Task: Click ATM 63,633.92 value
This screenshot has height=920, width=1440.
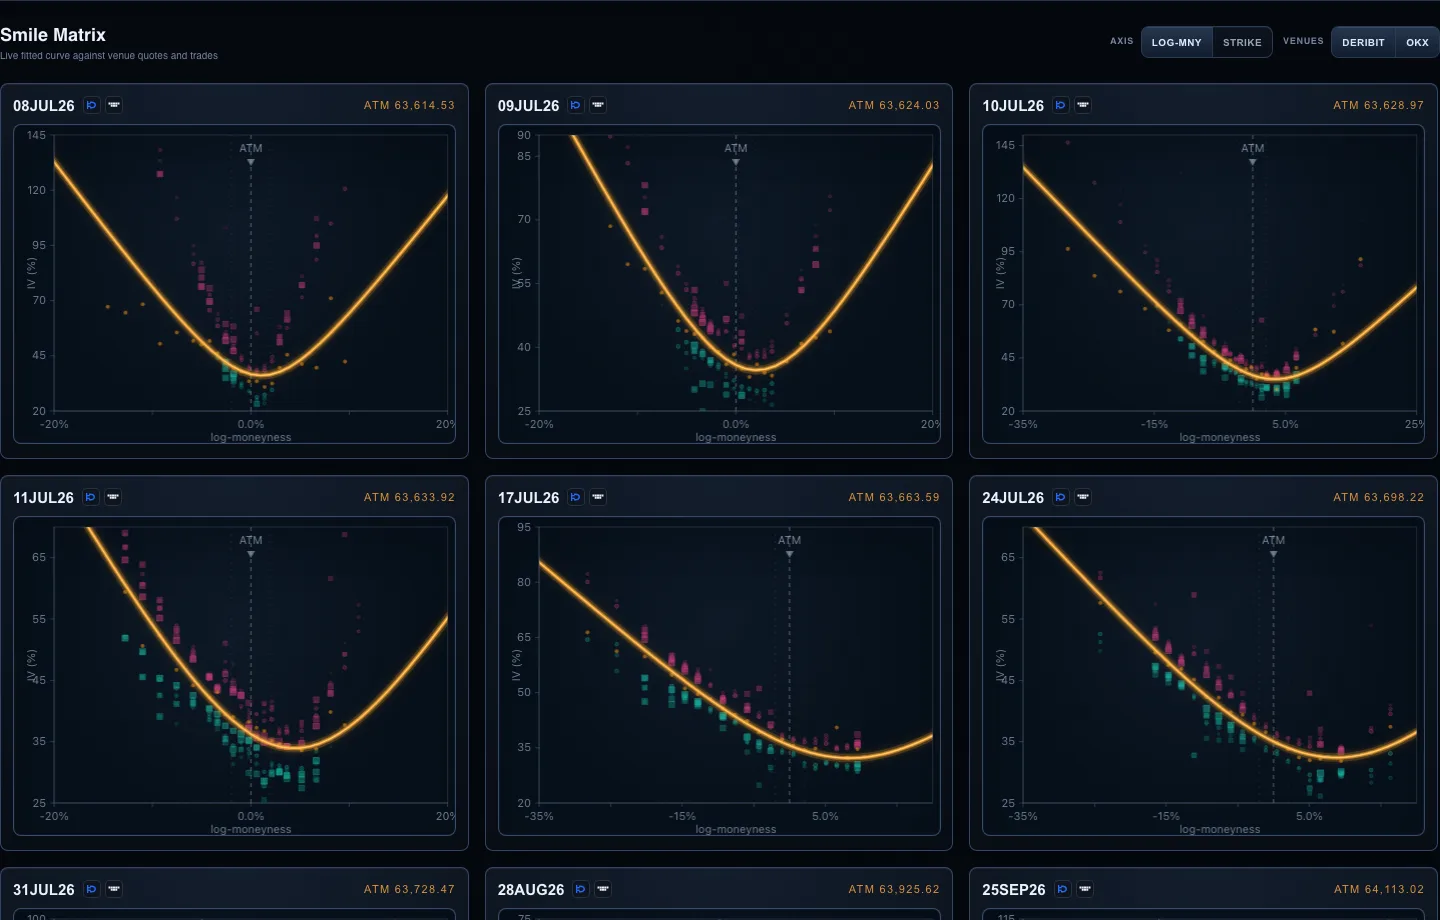Action: 409,497
